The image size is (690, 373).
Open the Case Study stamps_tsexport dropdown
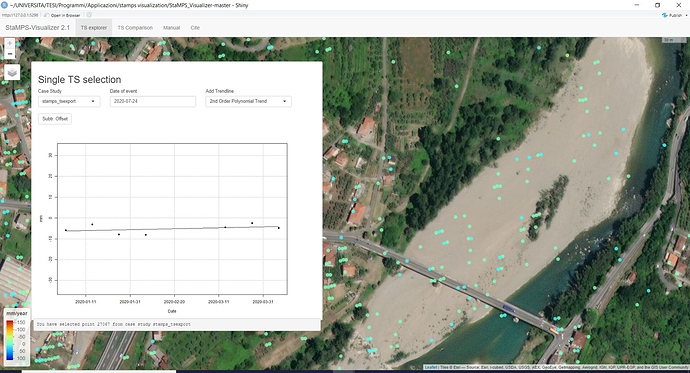coord(69,101)
